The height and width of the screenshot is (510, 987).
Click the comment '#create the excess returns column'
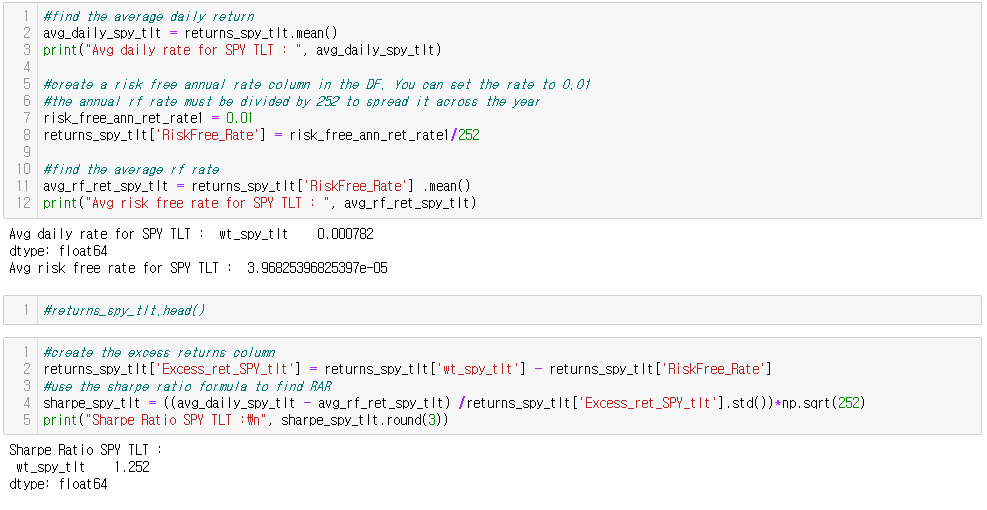pyautogui.click(x=159, y=353)
